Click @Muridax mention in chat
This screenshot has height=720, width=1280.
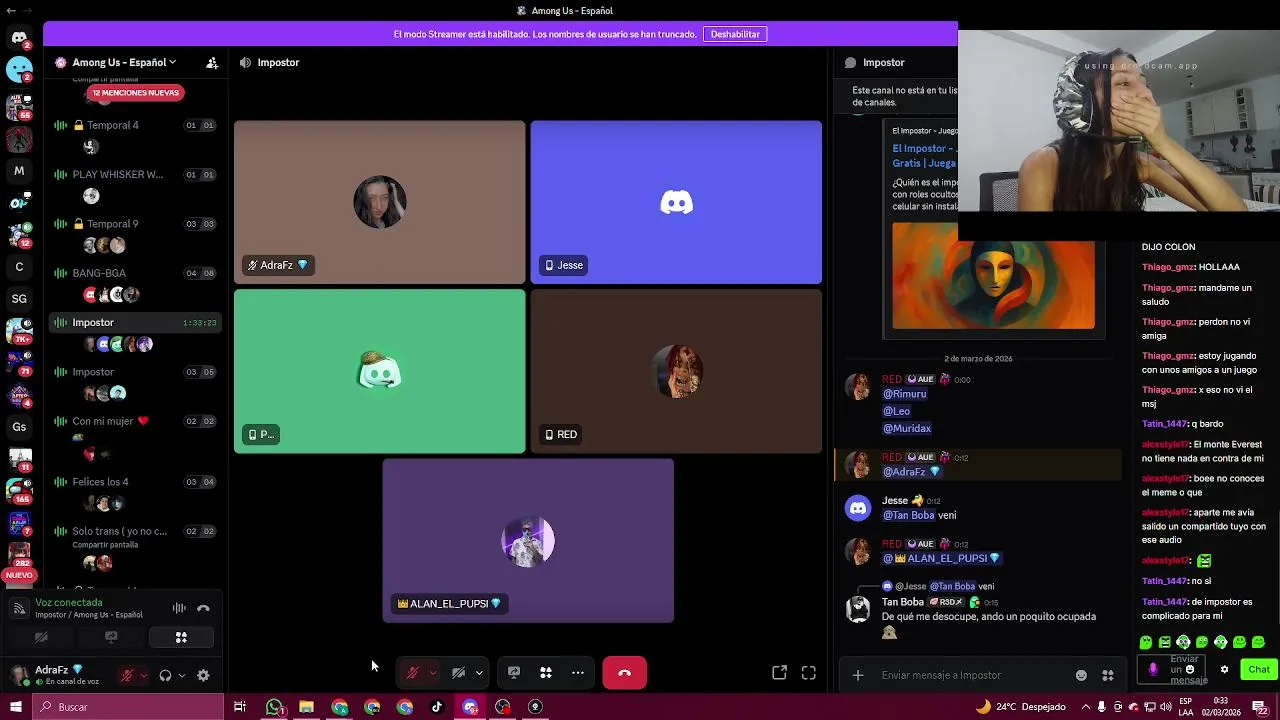[x=907, y=428]
